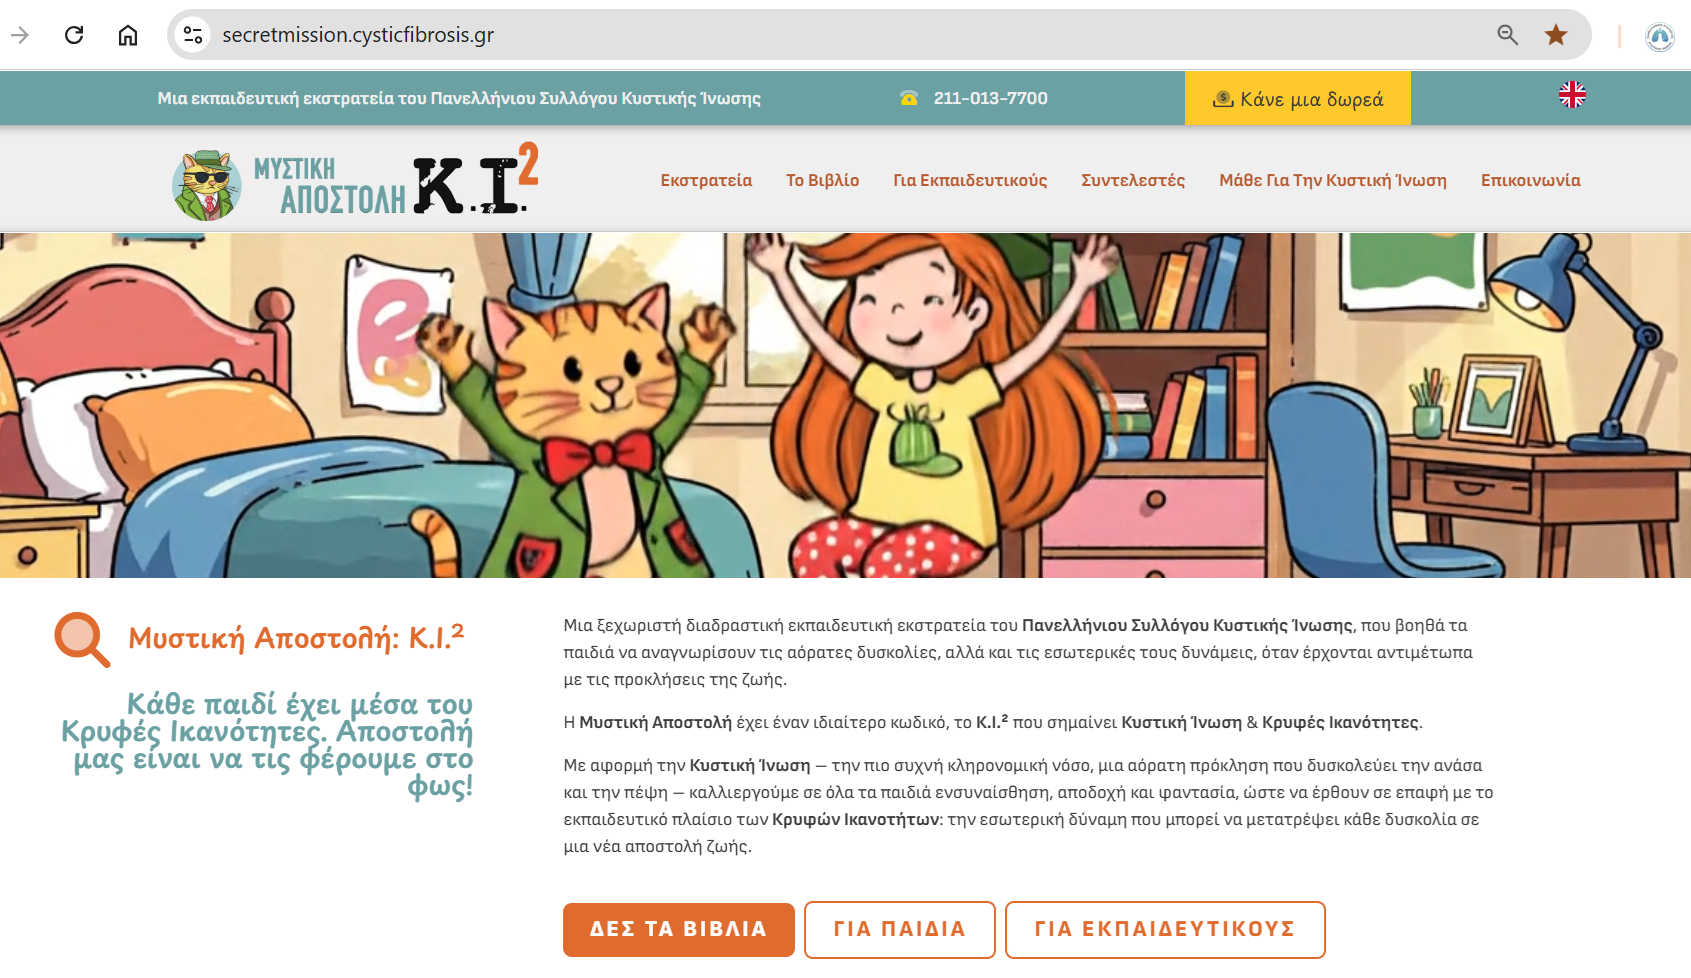Image resolution: width=1691 pixels, height=978 pixels.
Task: Go to Για Εκπαιδευτικούς in the navigation
Action: [970, 180]
